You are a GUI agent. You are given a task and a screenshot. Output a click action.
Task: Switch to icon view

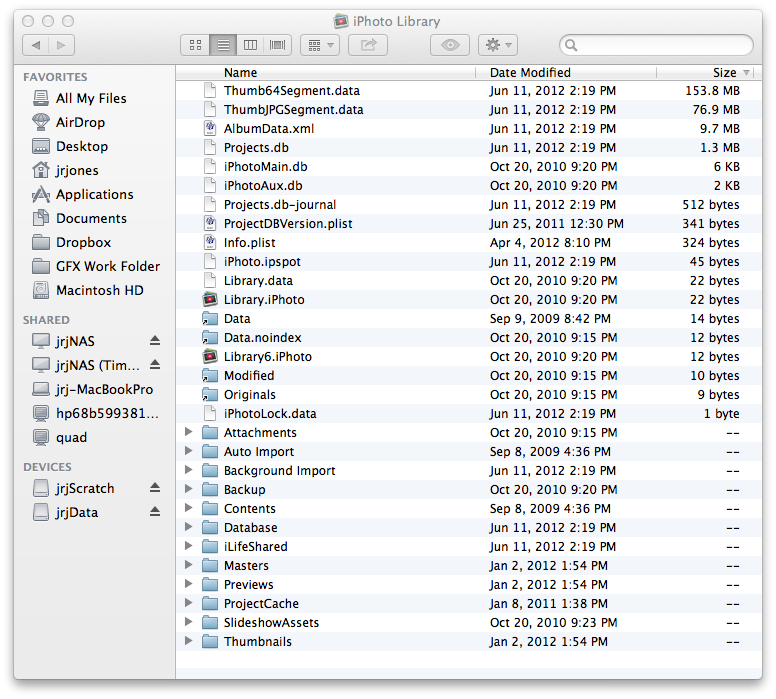point(195,46)
